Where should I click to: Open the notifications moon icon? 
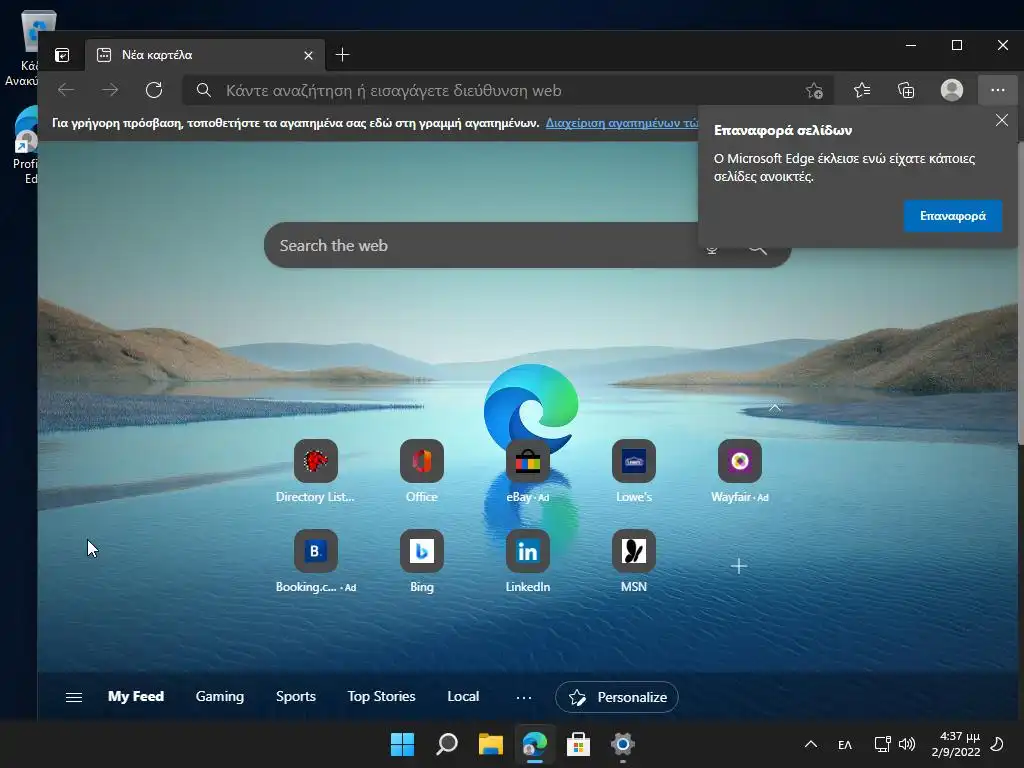997,744
